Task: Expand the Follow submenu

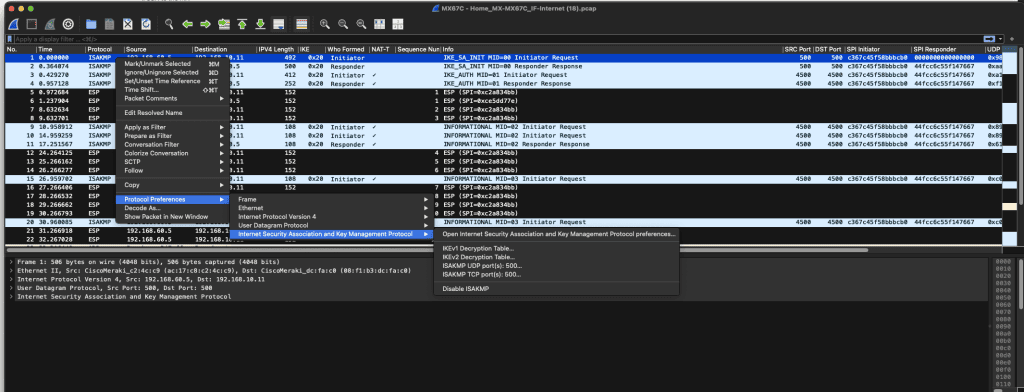Action: [x=172, y=170]
